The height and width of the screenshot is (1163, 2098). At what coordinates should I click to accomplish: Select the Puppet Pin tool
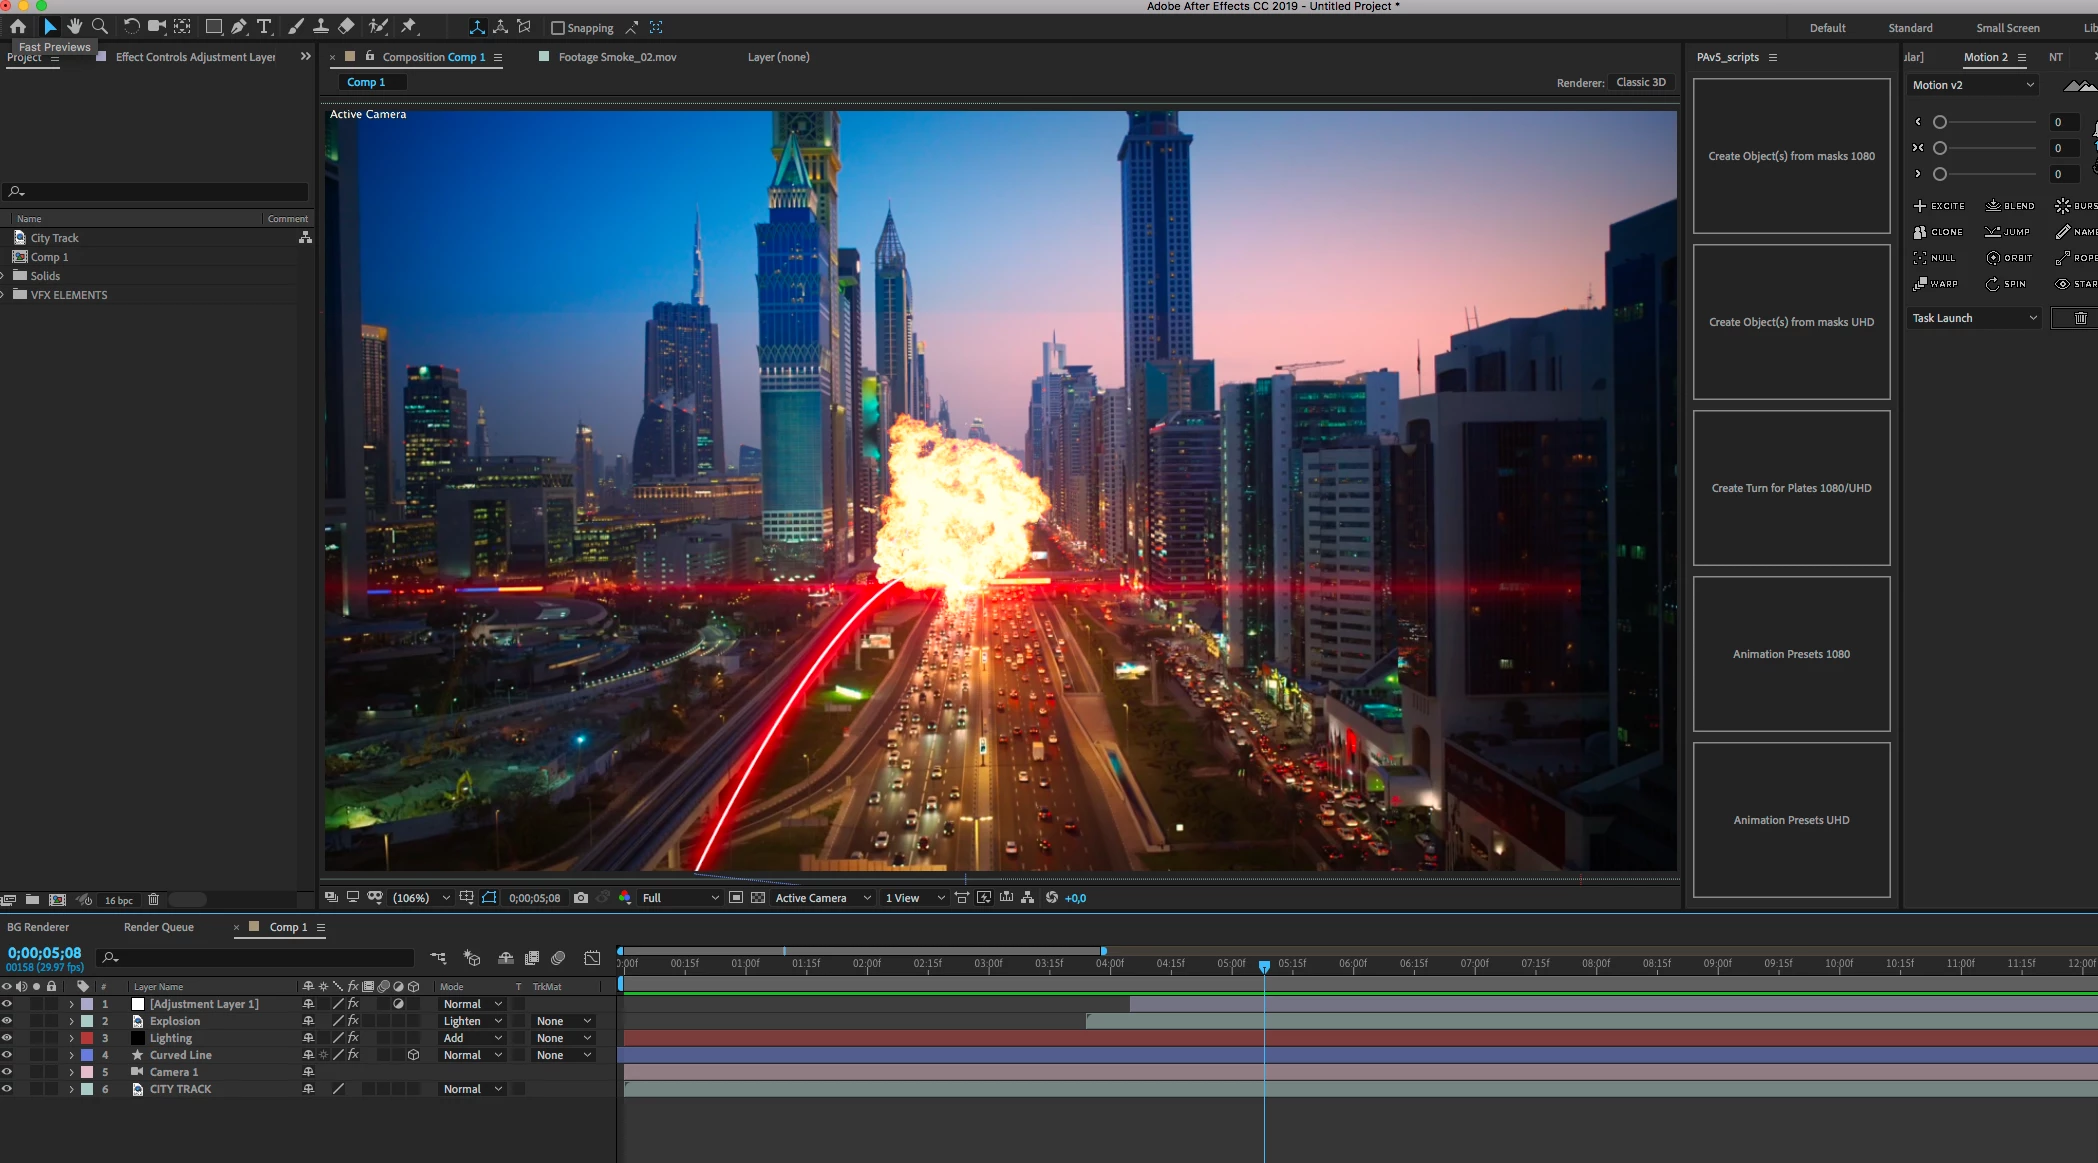coord(408,27)
